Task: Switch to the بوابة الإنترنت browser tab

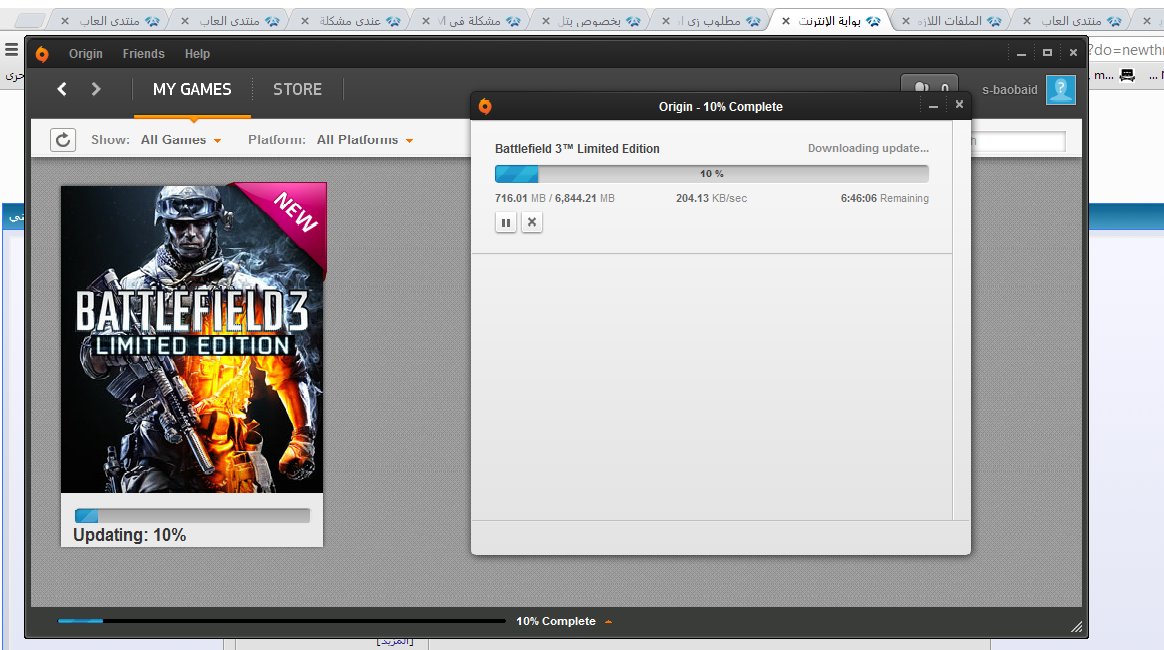Action: (x=831, y=21)
